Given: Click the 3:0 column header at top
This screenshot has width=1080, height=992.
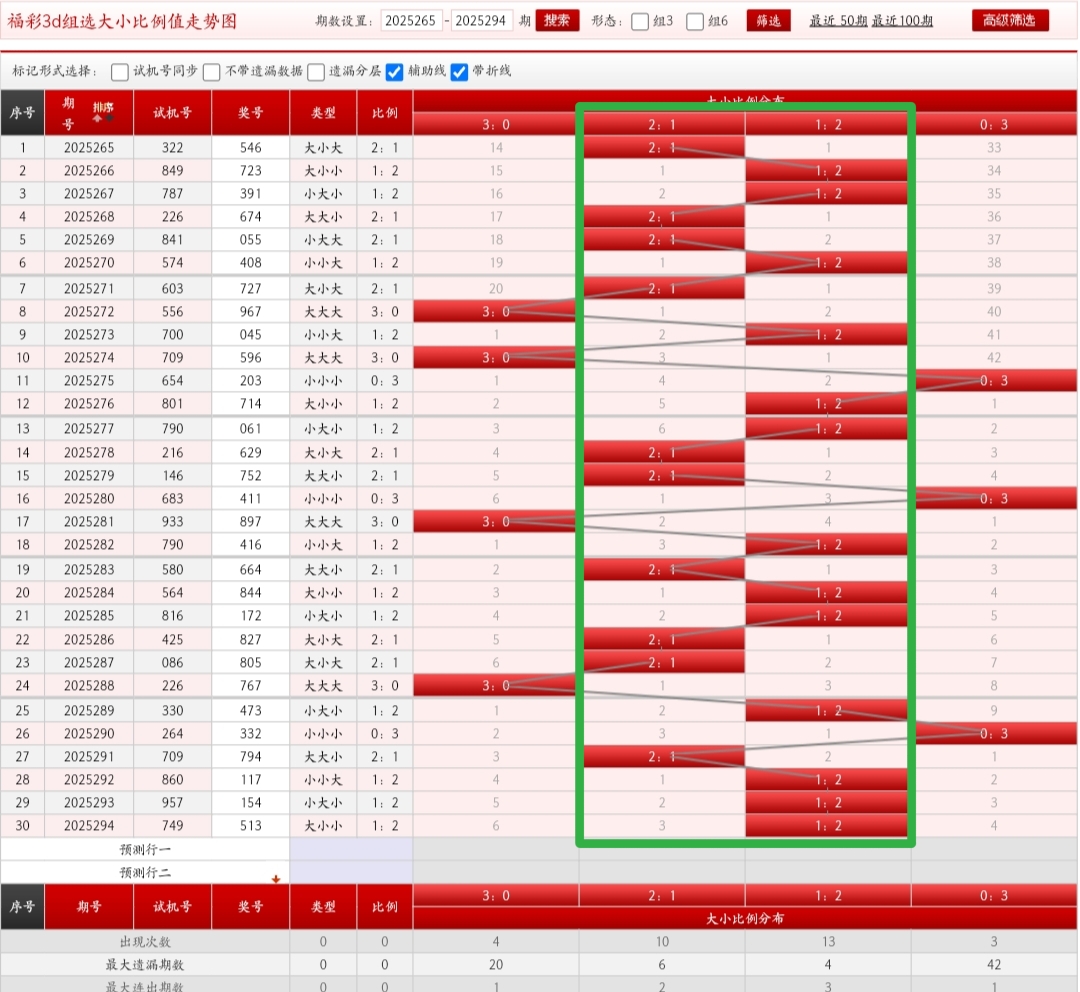Looking at the screenshot, I should click(496, 123).
